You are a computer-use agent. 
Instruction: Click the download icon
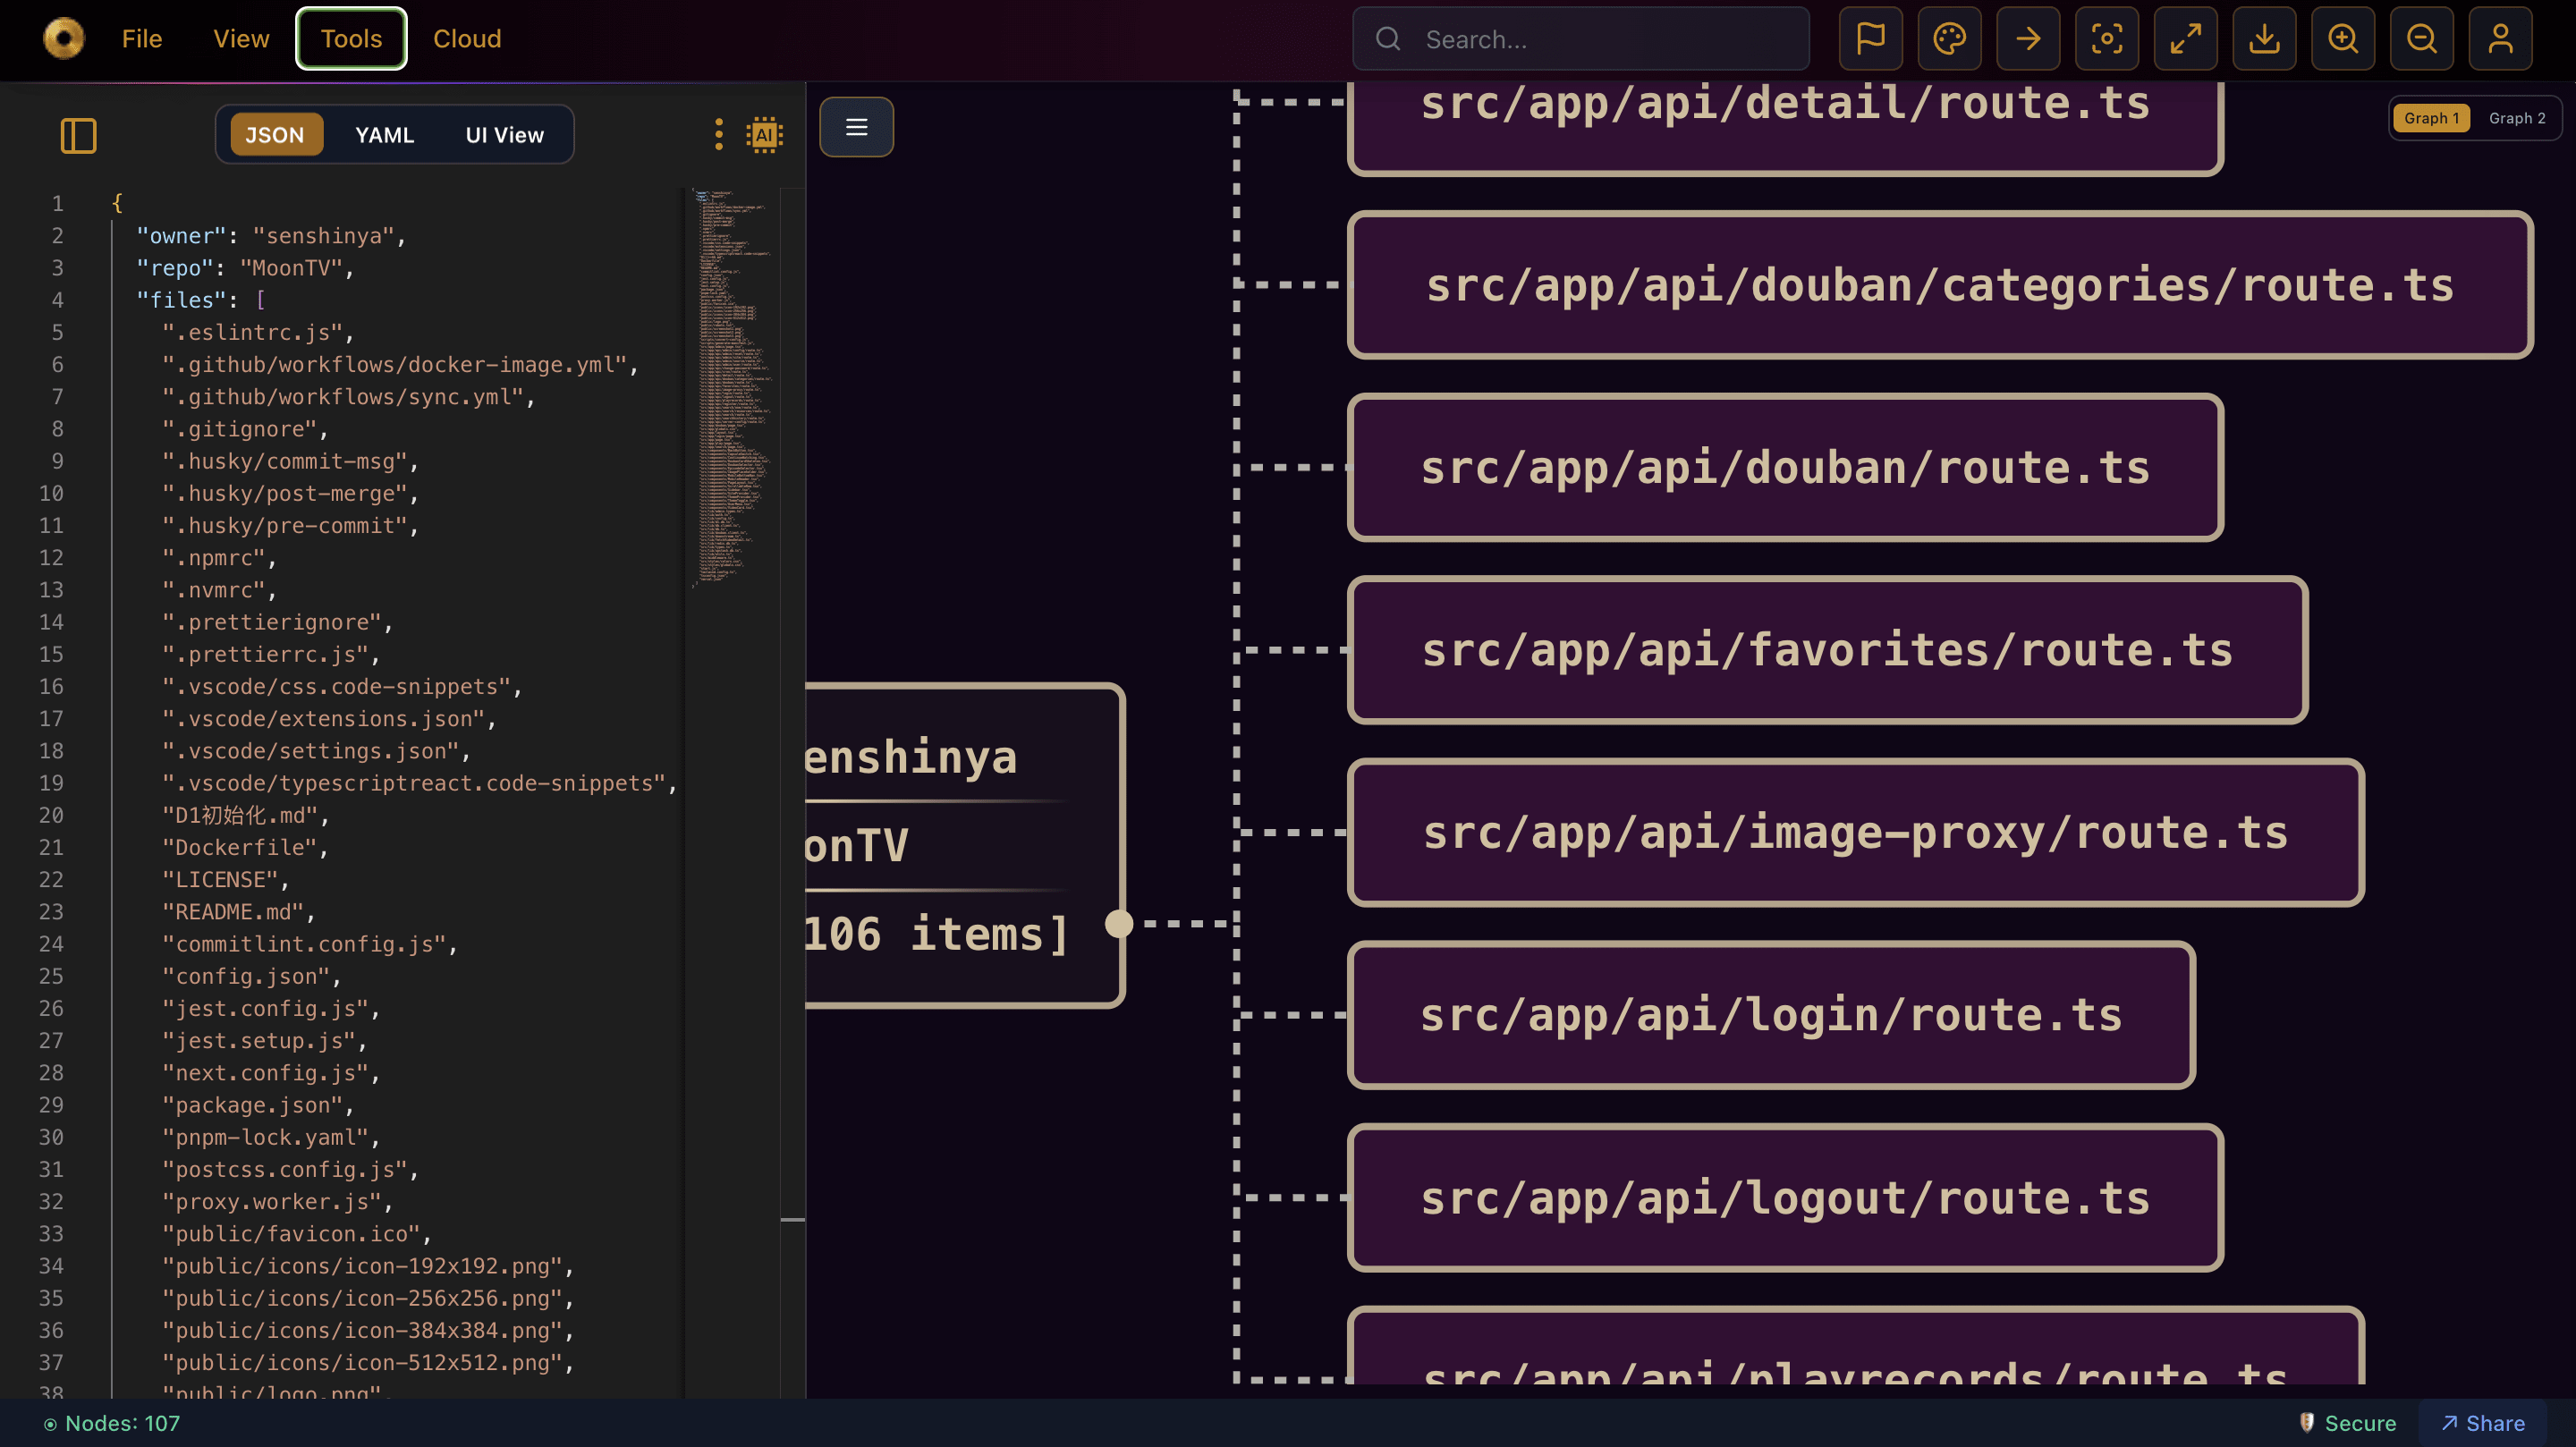2265,39
